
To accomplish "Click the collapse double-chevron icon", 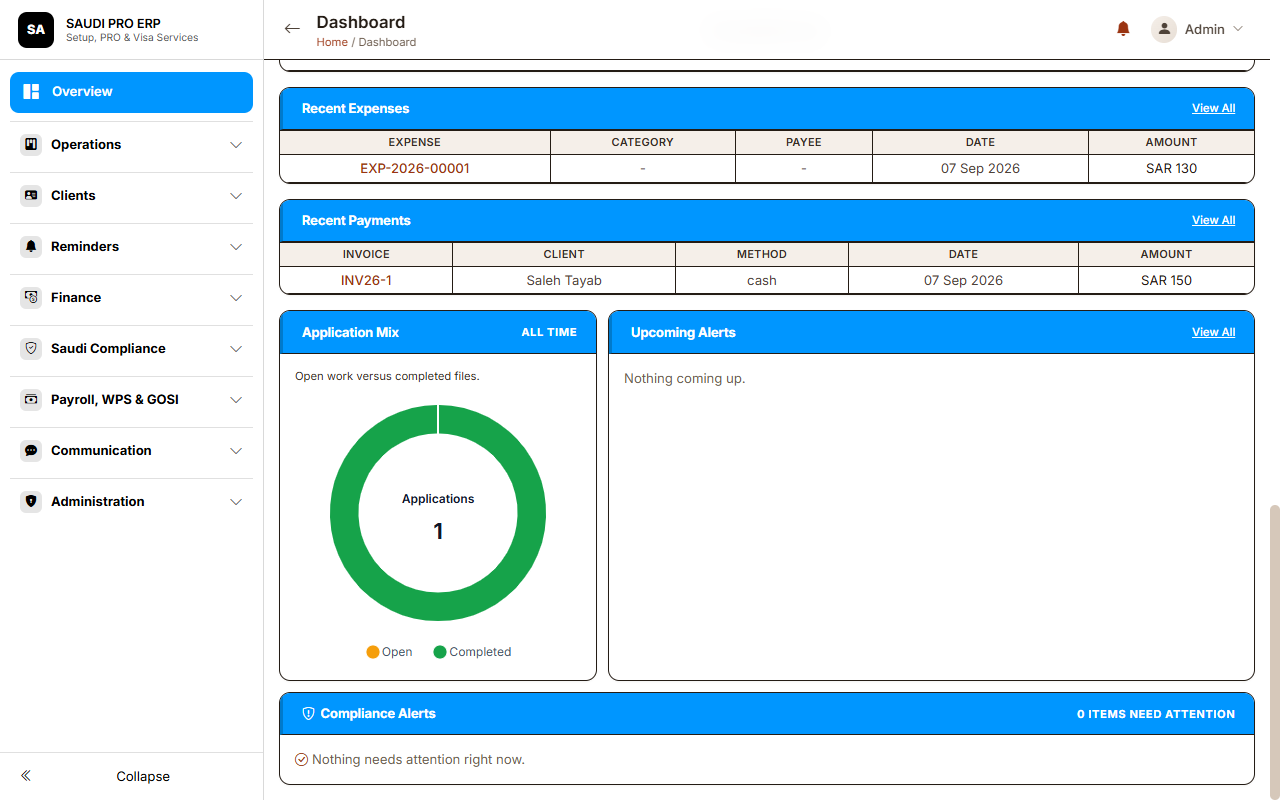I will click(26, 776).
